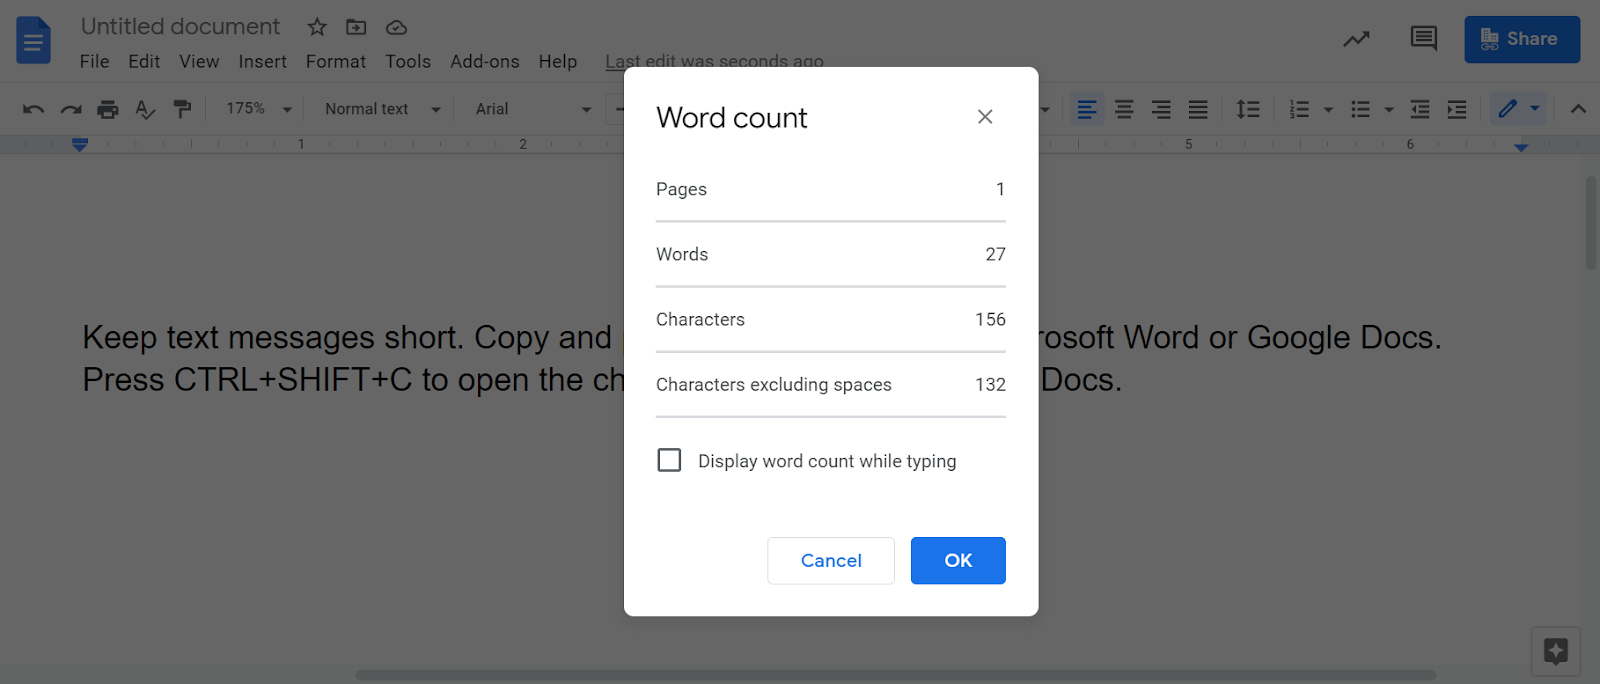Click the vertical scrollbar thumb

(x=1591, y=223)
